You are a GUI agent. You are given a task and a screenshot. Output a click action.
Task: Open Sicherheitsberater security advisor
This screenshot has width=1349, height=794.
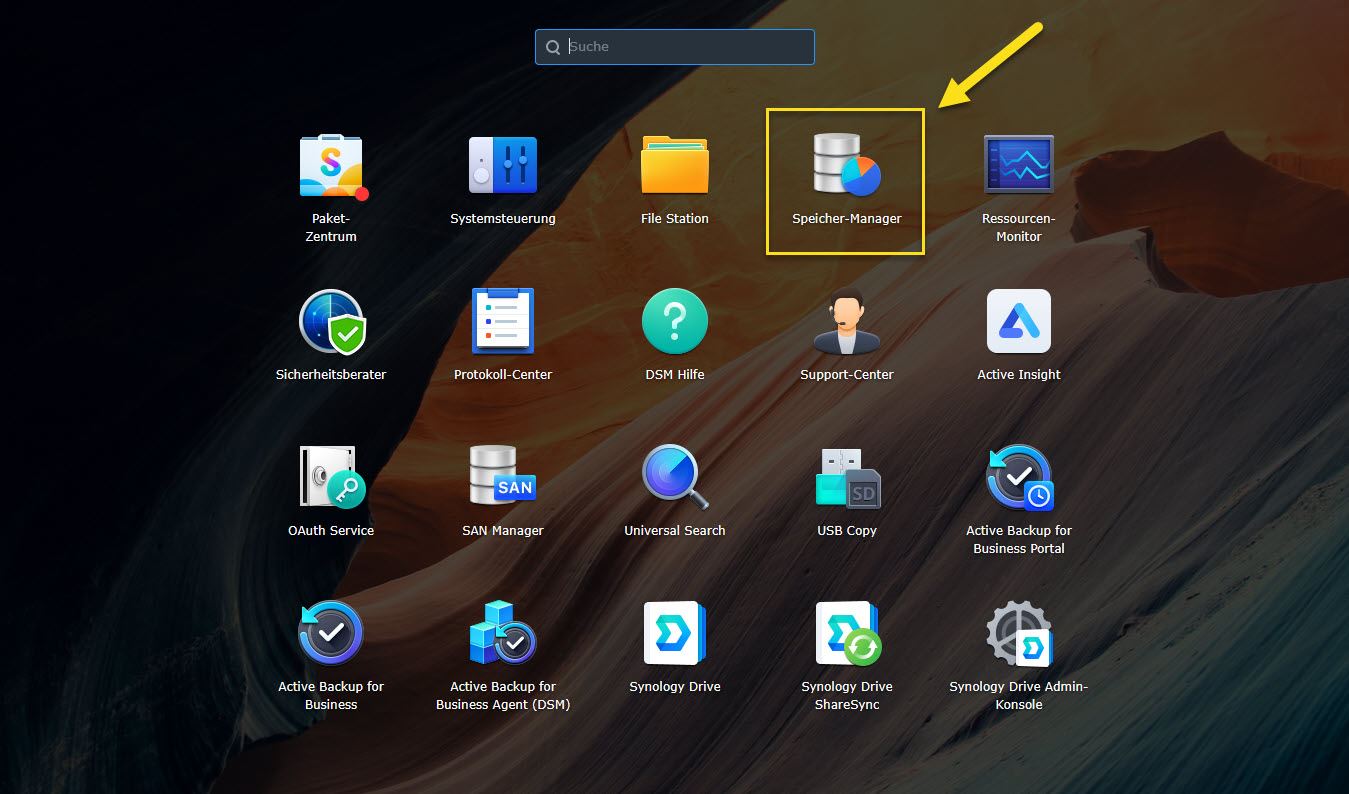pos(331,322)
